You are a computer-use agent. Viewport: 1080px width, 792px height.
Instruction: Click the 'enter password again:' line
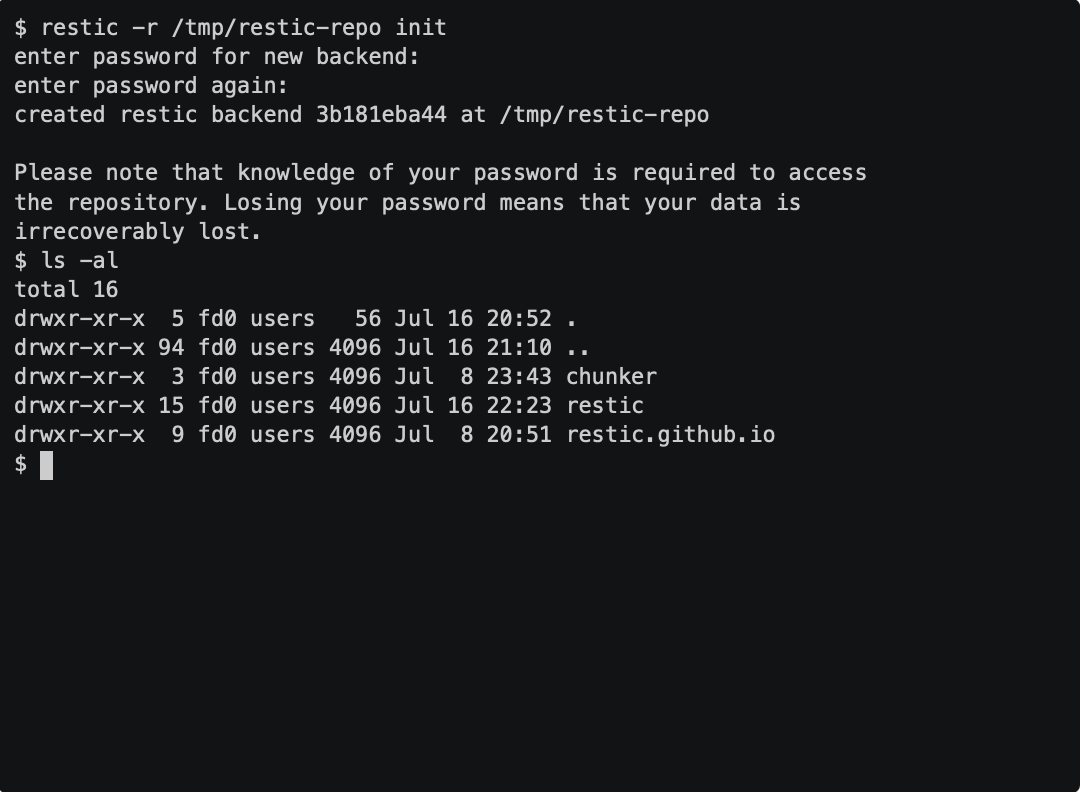click(x=151, y=86)
